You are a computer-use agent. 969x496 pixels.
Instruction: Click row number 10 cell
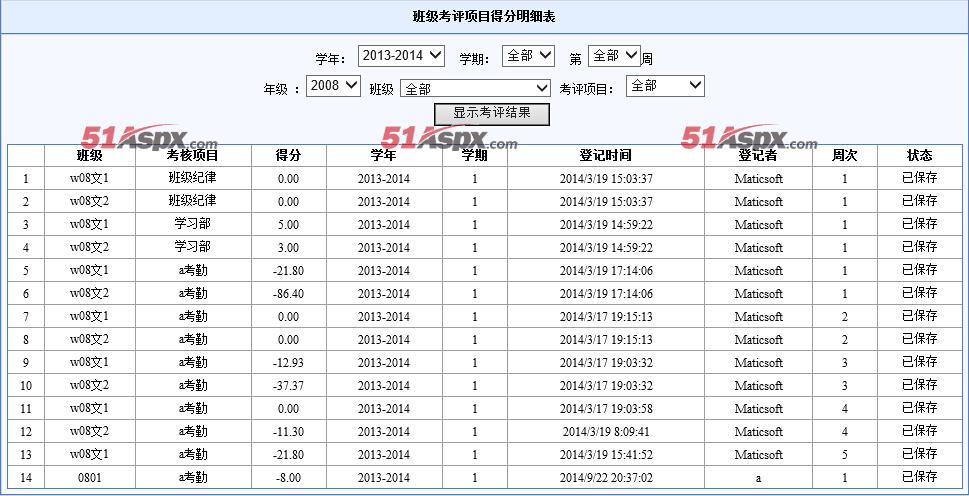[26, 385]
